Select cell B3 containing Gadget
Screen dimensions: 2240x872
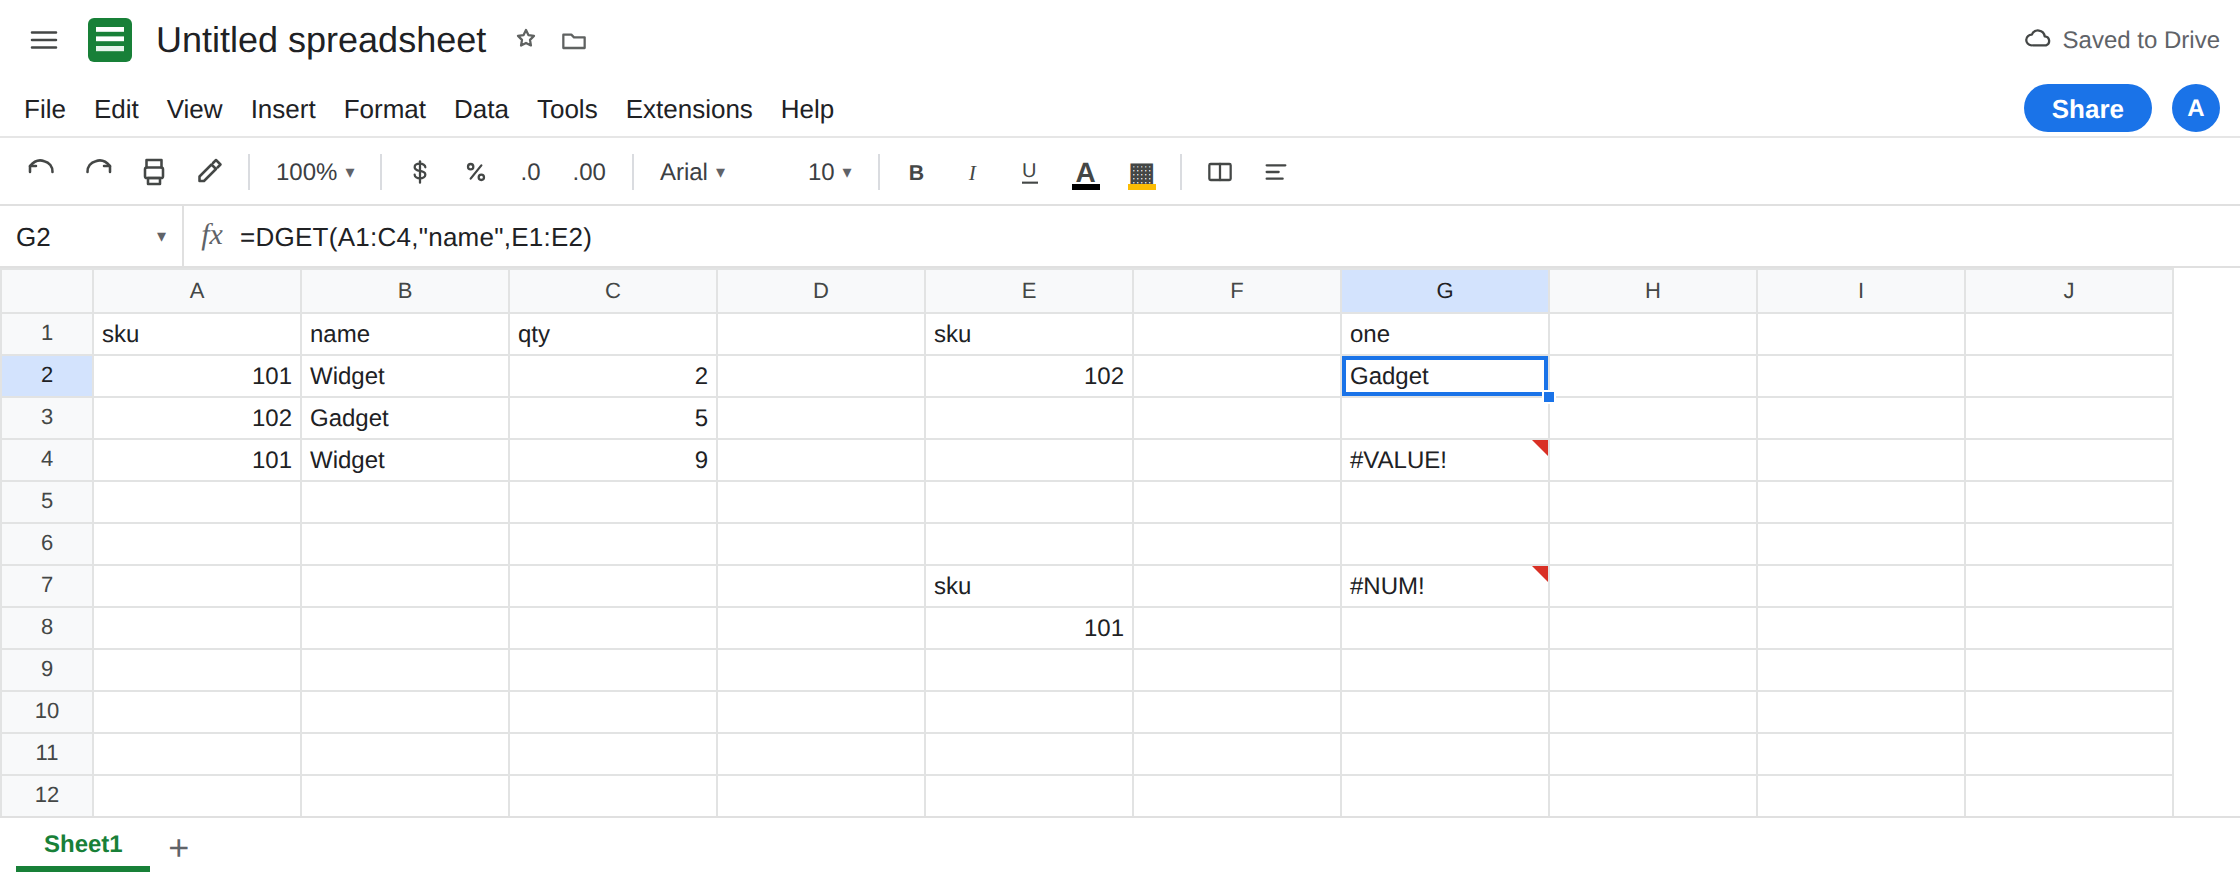pos(405,418)
